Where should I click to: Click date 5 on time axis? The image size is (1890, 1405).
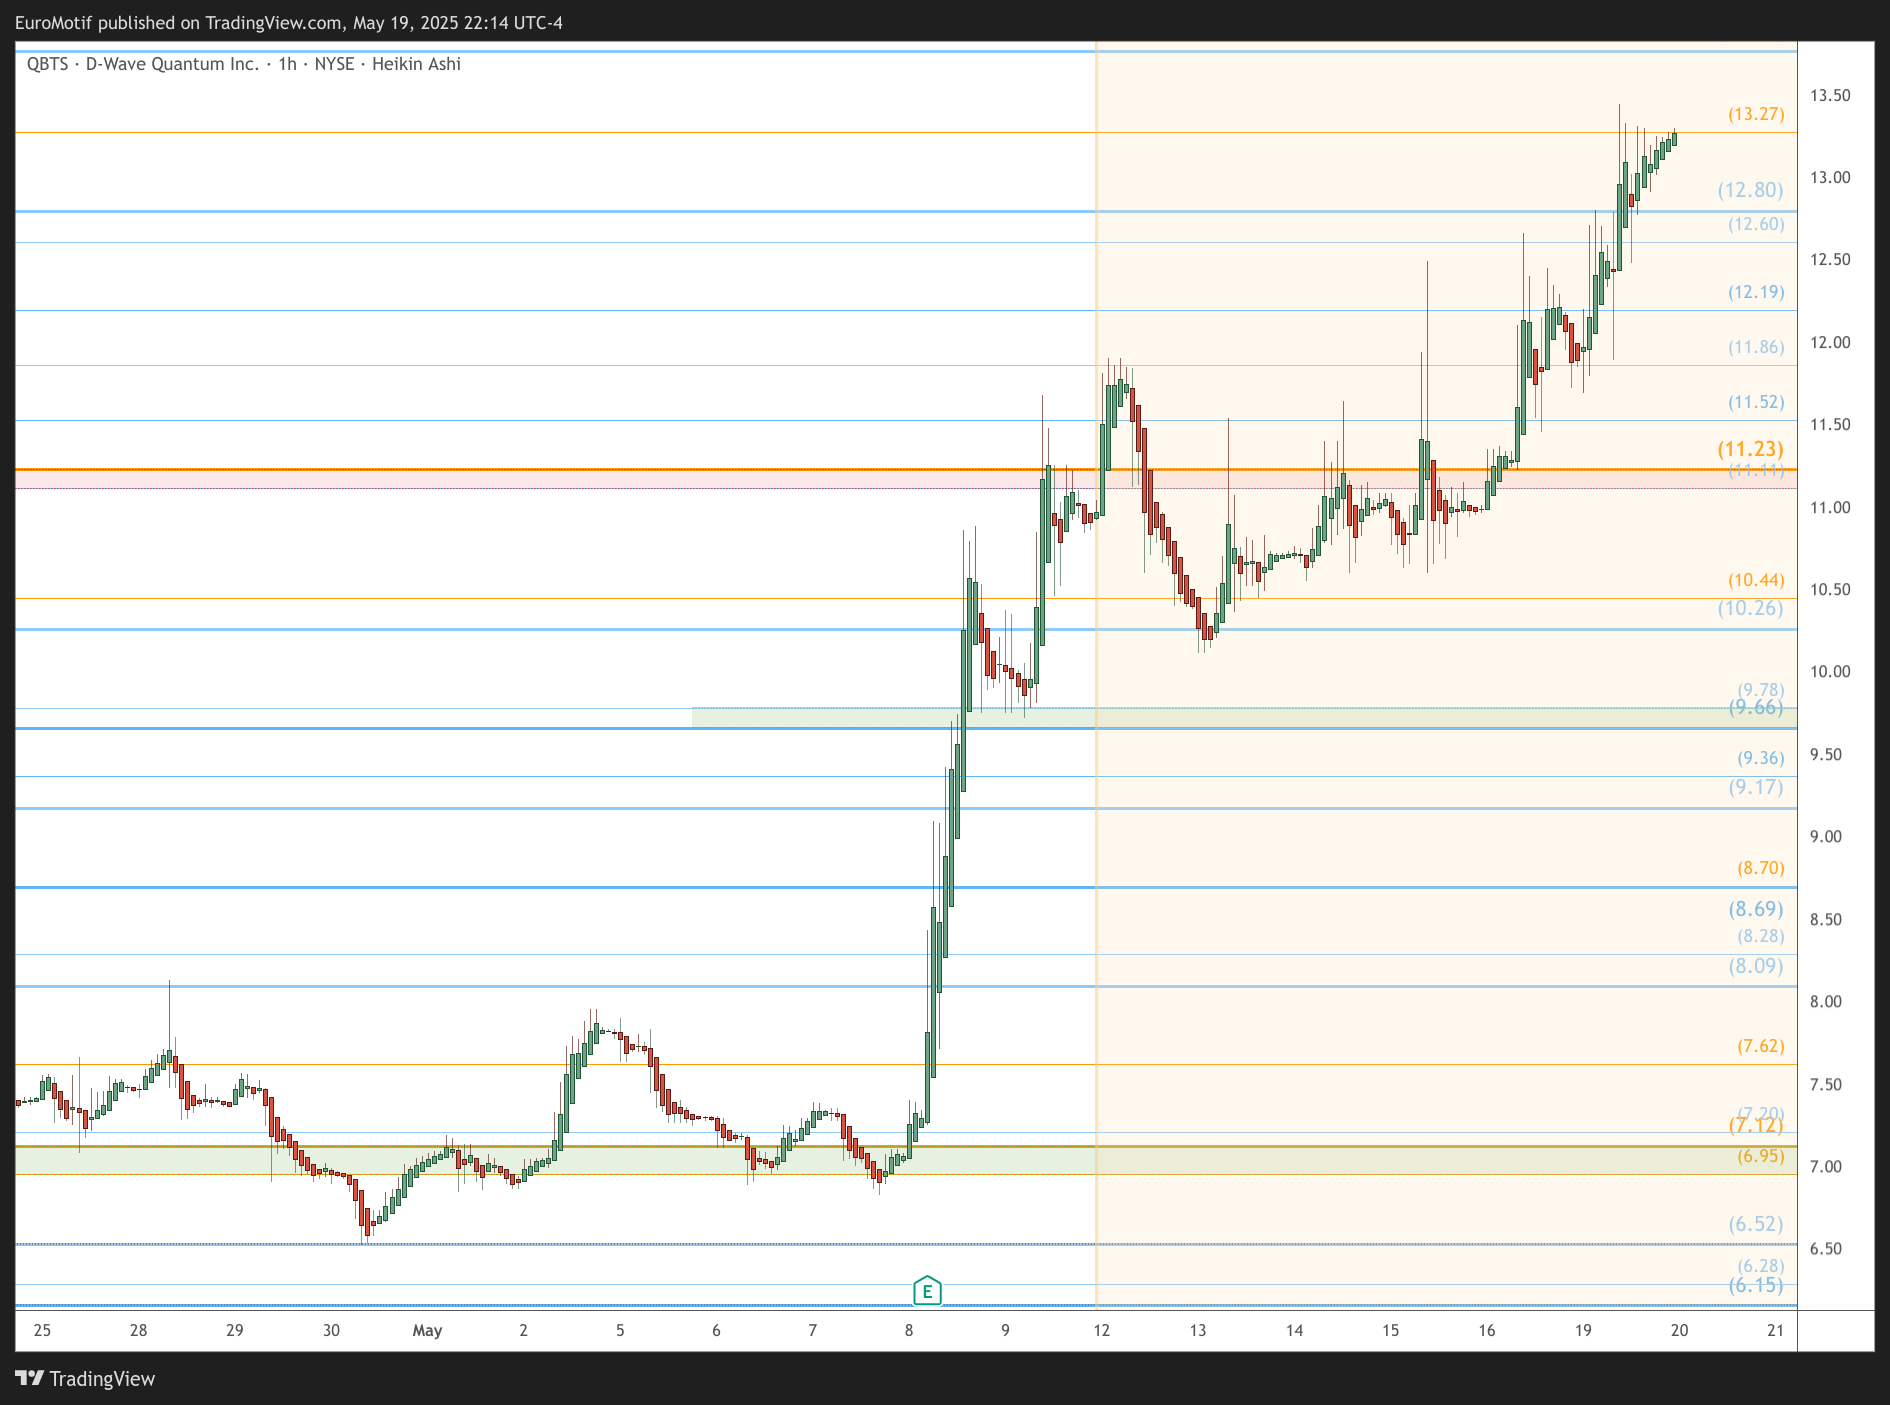pyautogui.click(x=620, y=1331)
